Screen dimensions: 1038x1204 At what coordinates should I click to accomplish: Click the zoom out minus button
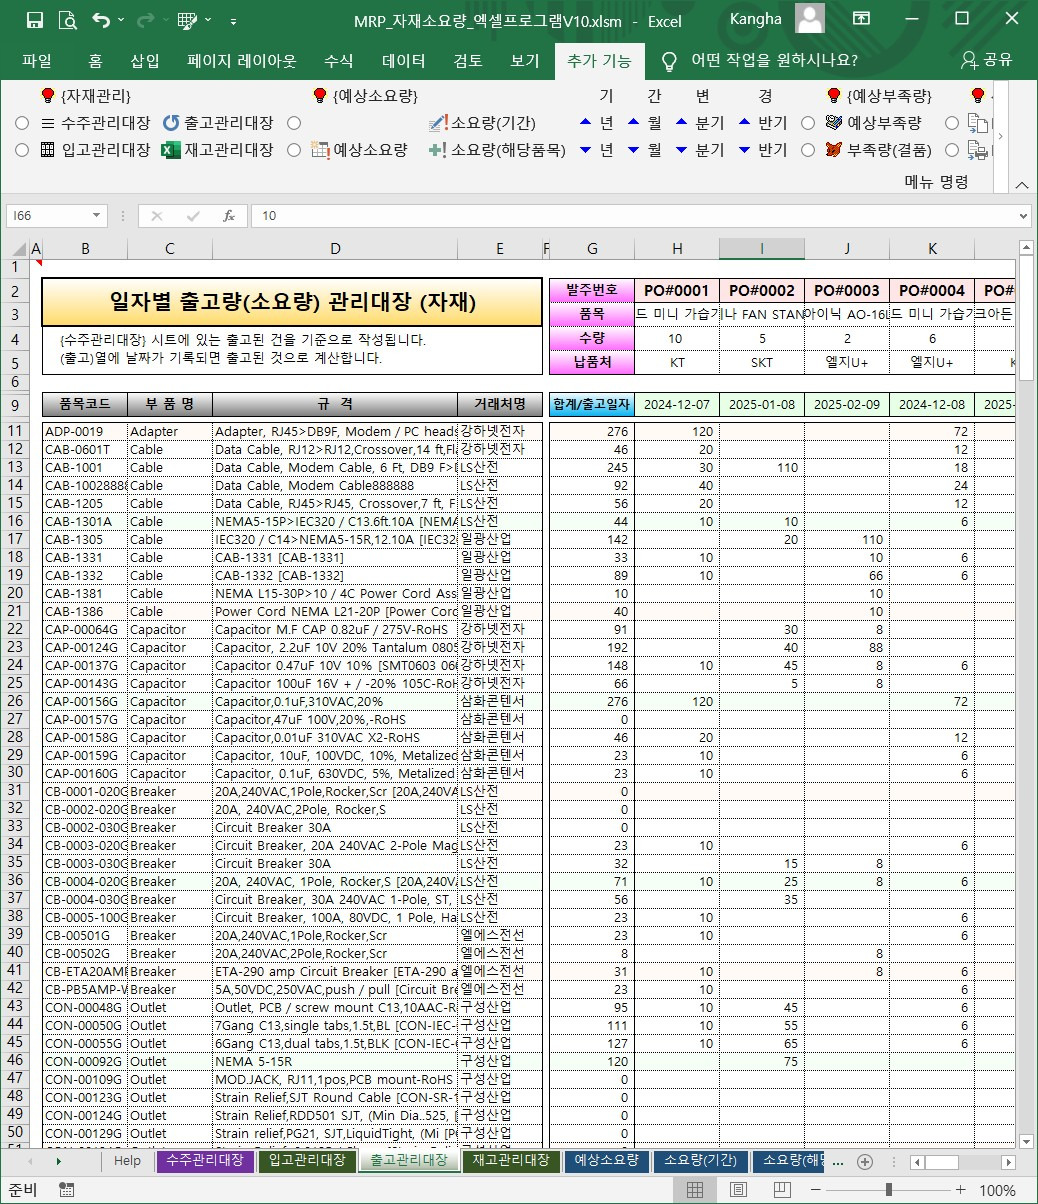(x=818, y=1190)
